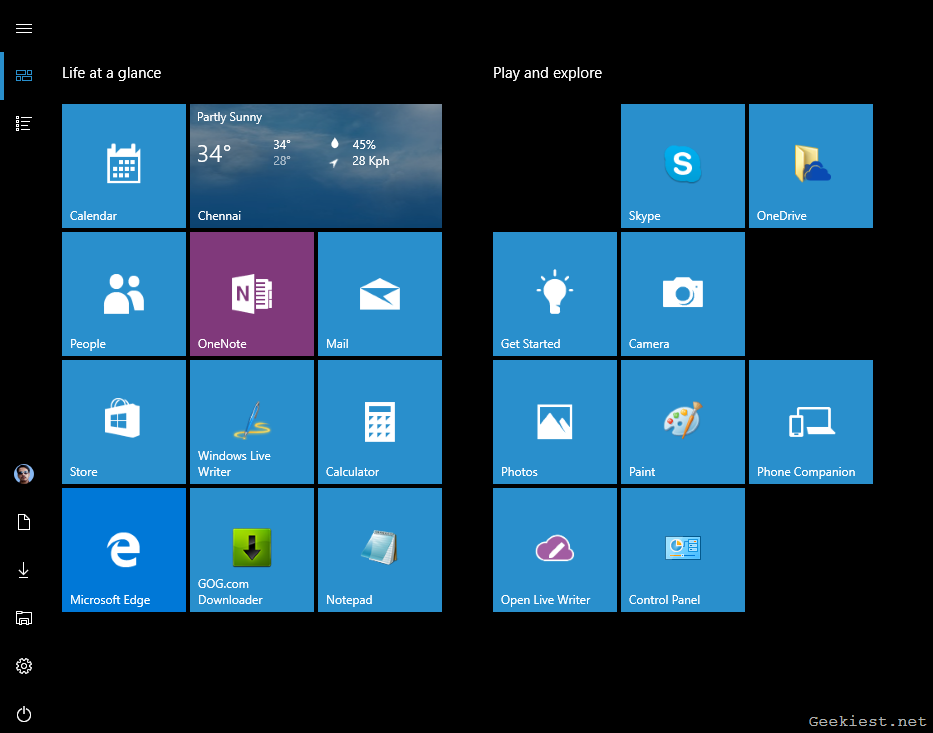This screenshot has height=733, width=933.
Task: Select the Life at a glance group header
Action: 111,73
